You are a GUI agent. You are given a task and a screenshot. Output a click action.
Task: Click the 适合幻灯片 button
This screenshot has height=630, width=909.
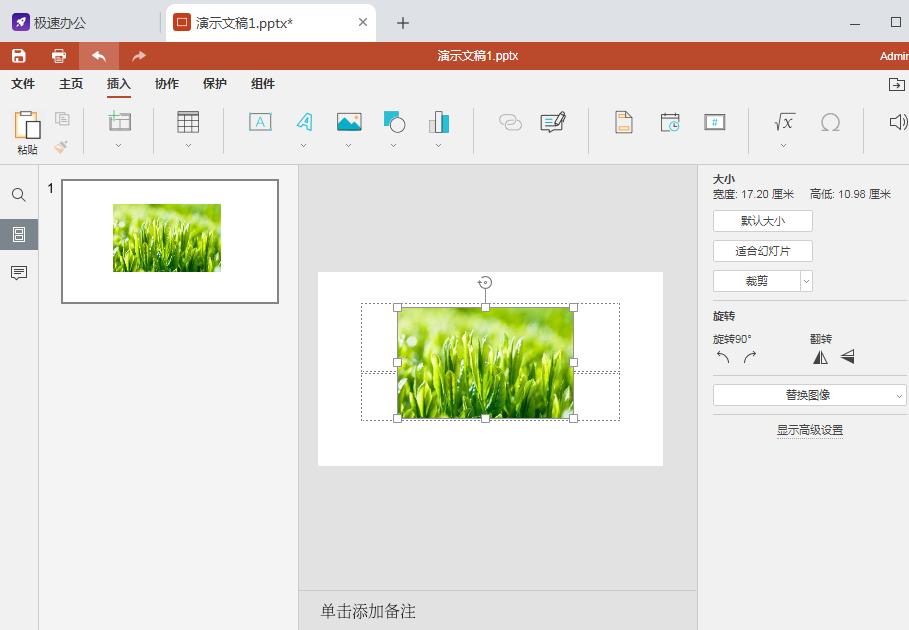tap(762, 251)
